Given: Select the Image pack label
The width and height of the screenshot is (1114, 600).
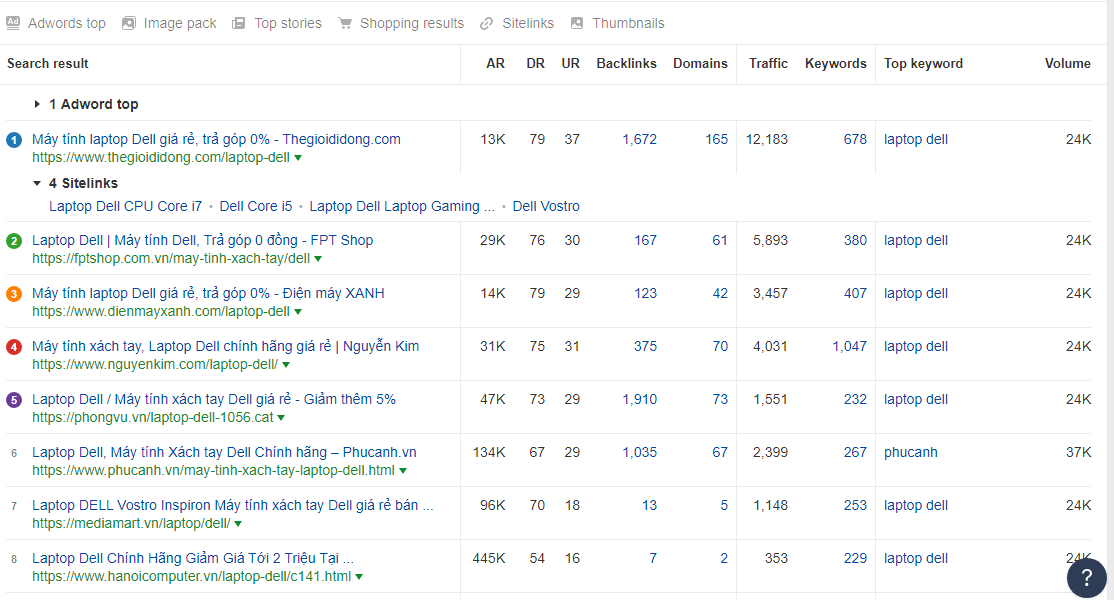Looking at the screenshot, I should [x=180, y=23].
